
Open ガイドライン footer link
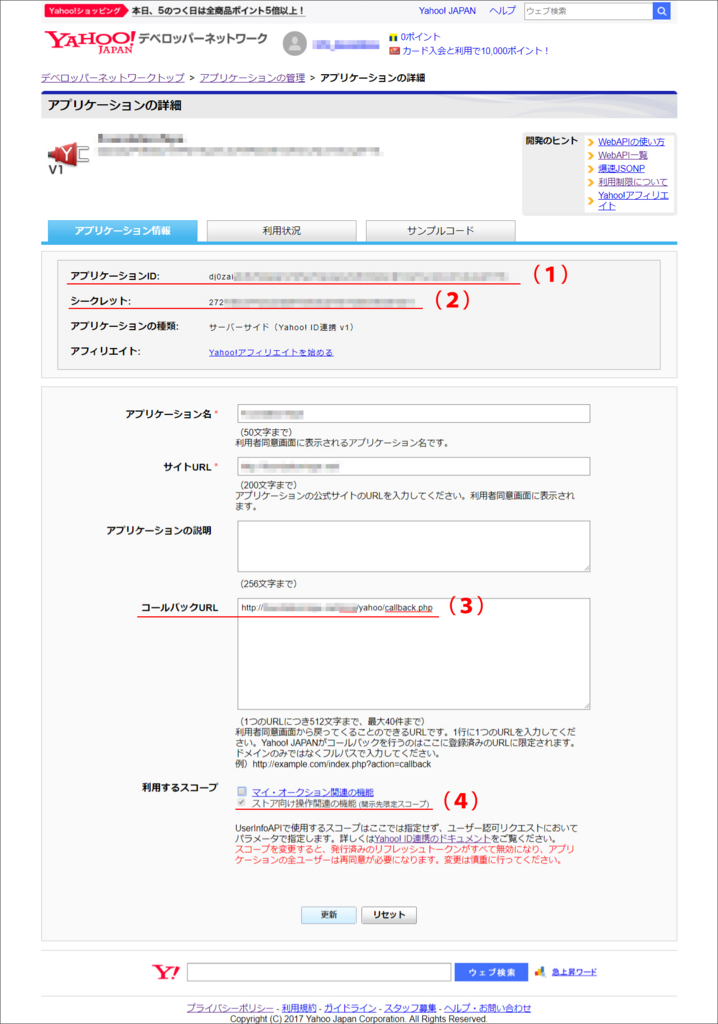pyautogui.click(x=350, y=1008)
